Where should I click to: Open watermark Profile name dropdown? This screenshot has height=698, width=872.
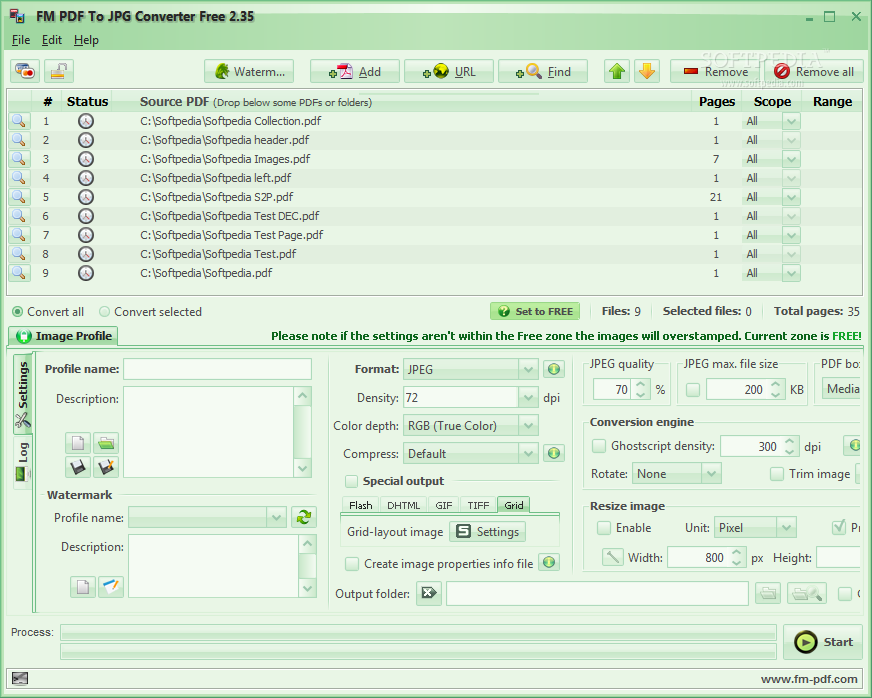(276, 517)
